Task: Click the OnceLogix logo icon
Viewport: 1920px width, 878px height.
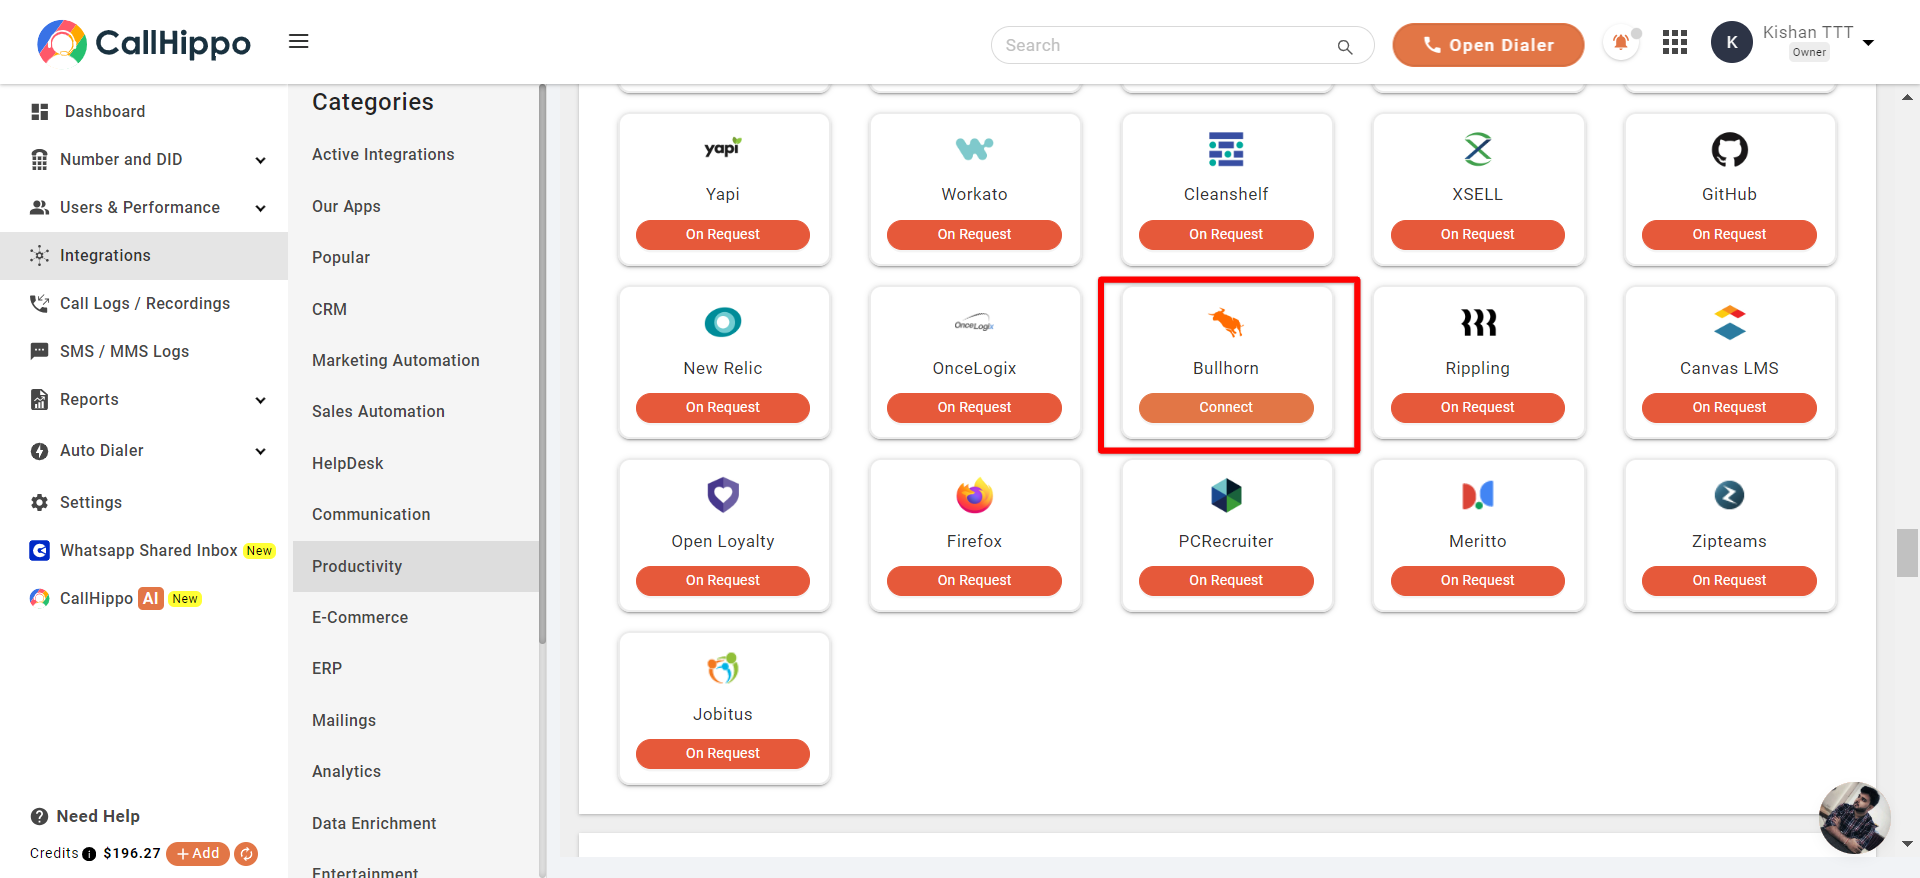Action: [974, 323]
